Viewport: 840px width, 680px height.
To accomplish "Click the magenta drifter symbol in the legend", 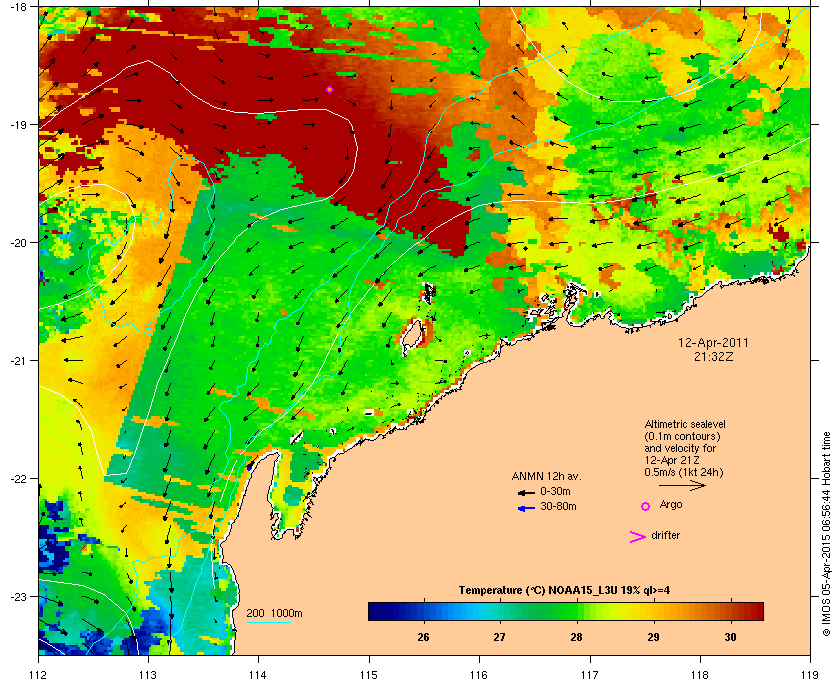I will point(638,537).
